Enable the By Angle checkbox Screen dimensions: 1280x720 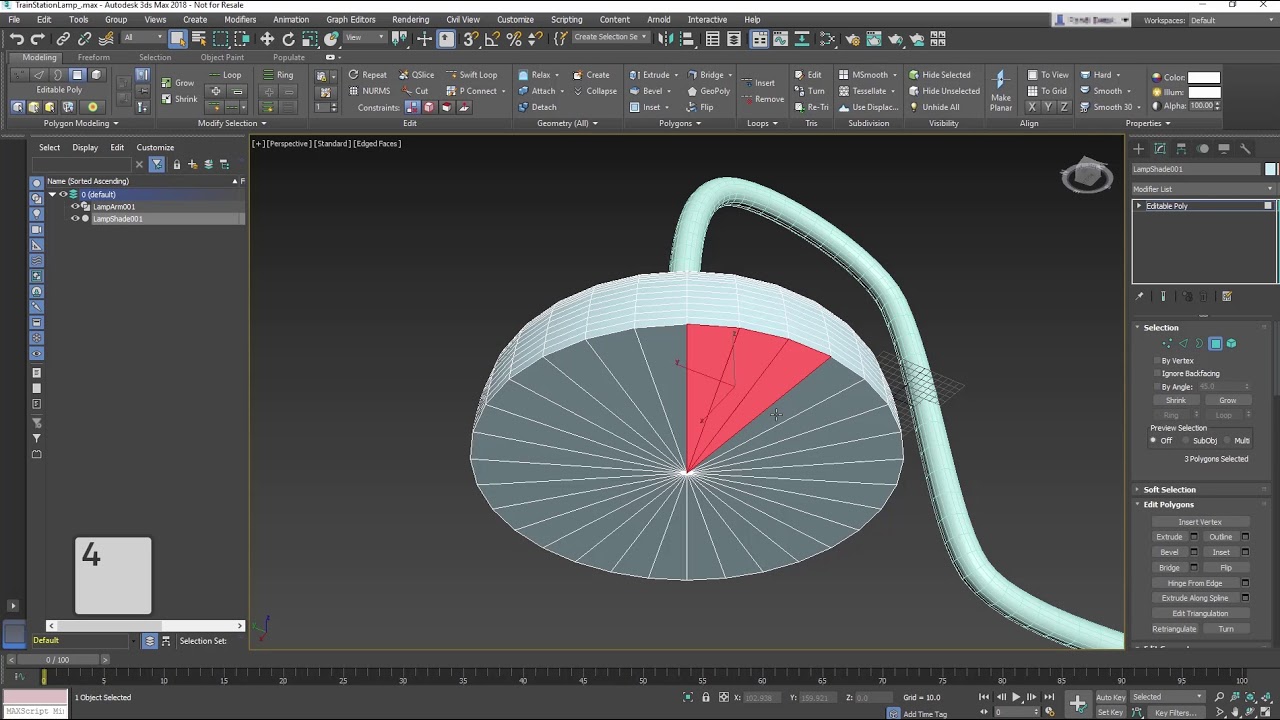1158,386
